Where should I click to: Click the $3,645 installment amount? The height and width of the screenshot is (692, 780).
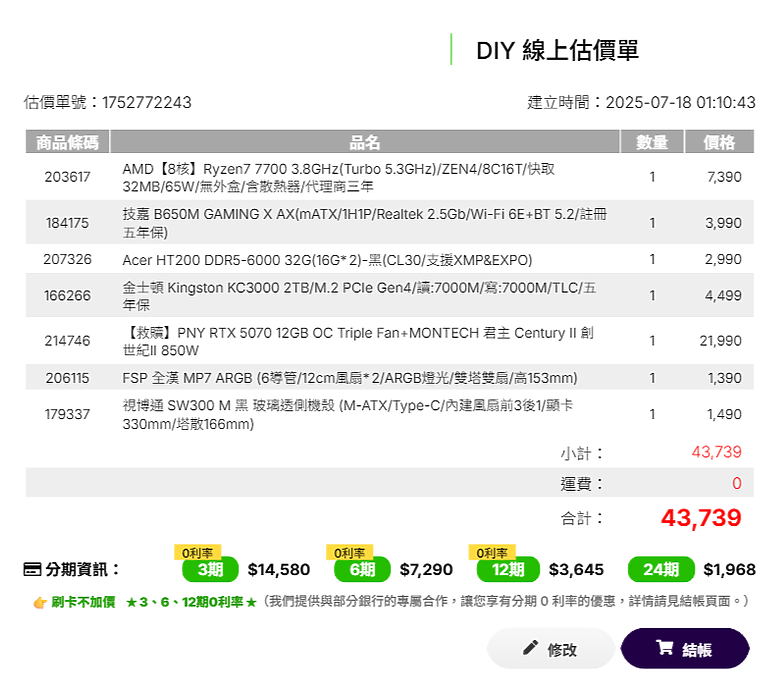tap(576, 569)
